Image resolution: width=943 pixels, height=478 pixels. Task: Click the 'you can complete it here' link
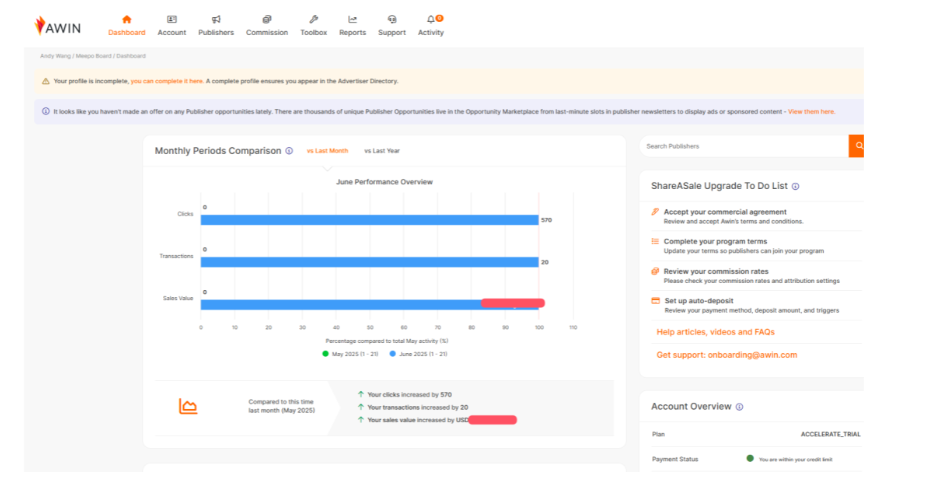coord(167,81)
